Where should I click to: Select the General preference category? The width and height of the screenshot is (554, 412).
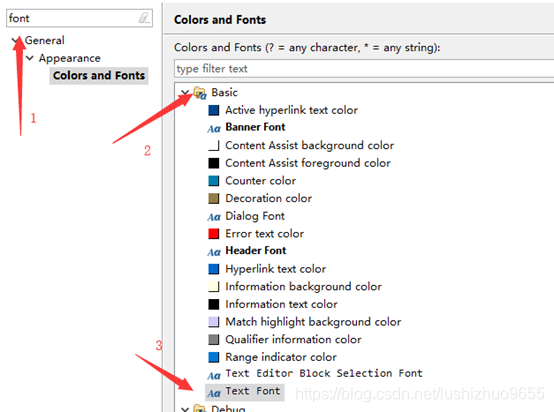coord(45,40)
